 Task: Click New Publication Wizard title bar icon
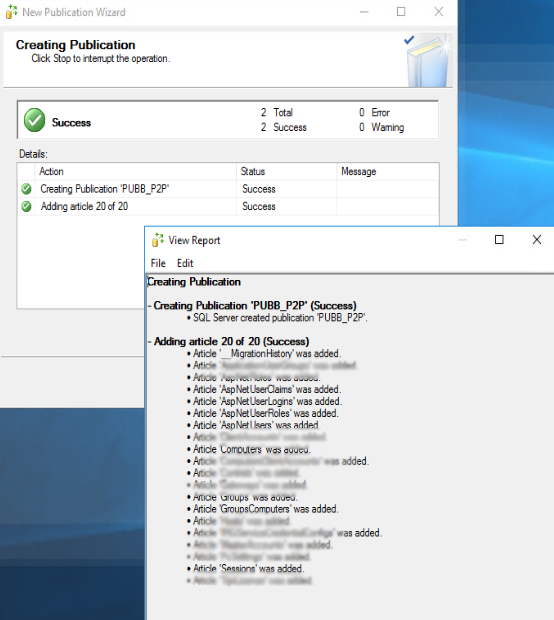(11, 12)
